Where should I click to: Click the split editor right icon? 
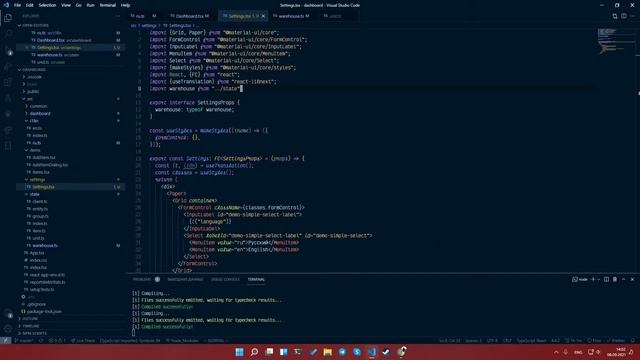[x=624, y=16]
